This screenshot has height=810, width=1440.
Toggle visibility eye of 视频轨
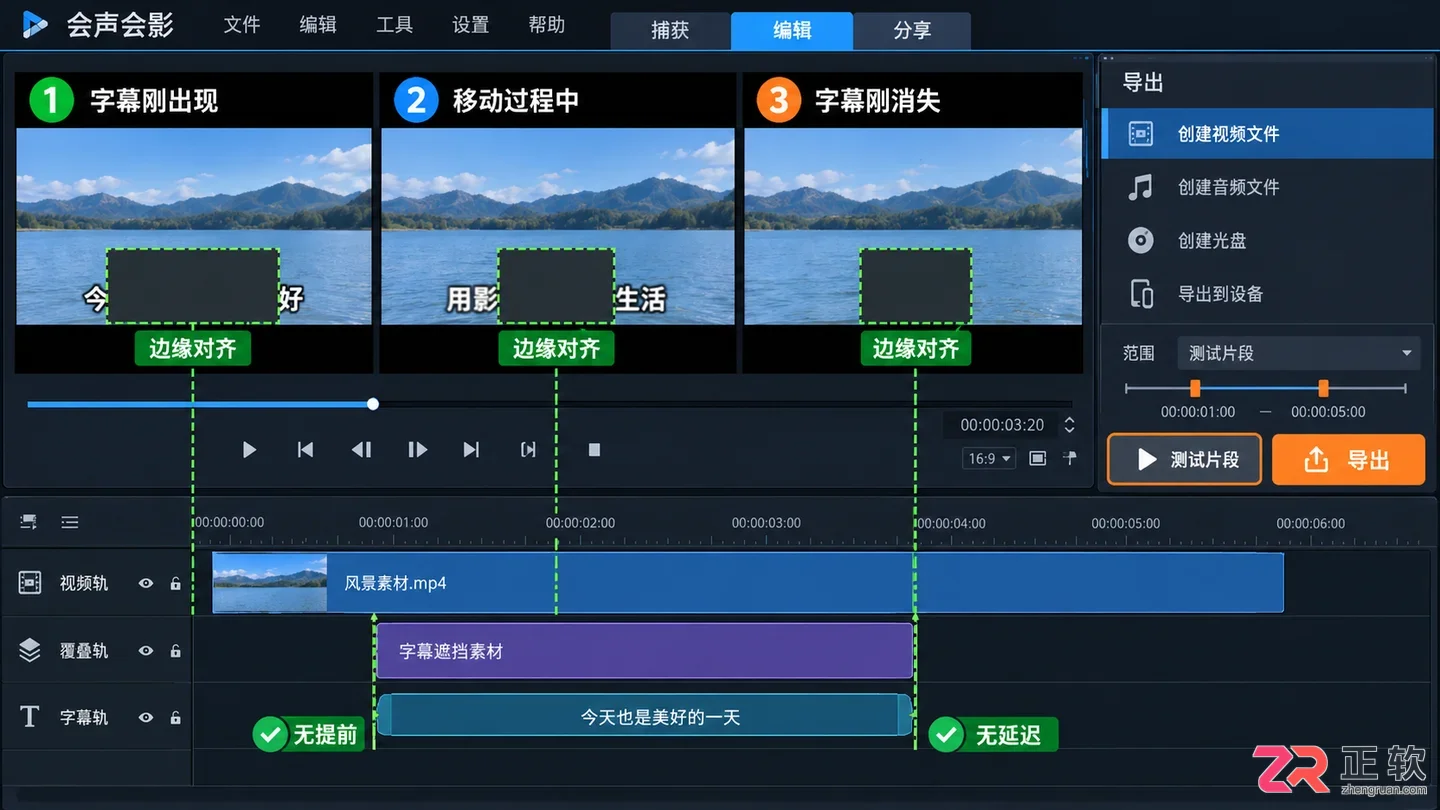click(146, 583)
